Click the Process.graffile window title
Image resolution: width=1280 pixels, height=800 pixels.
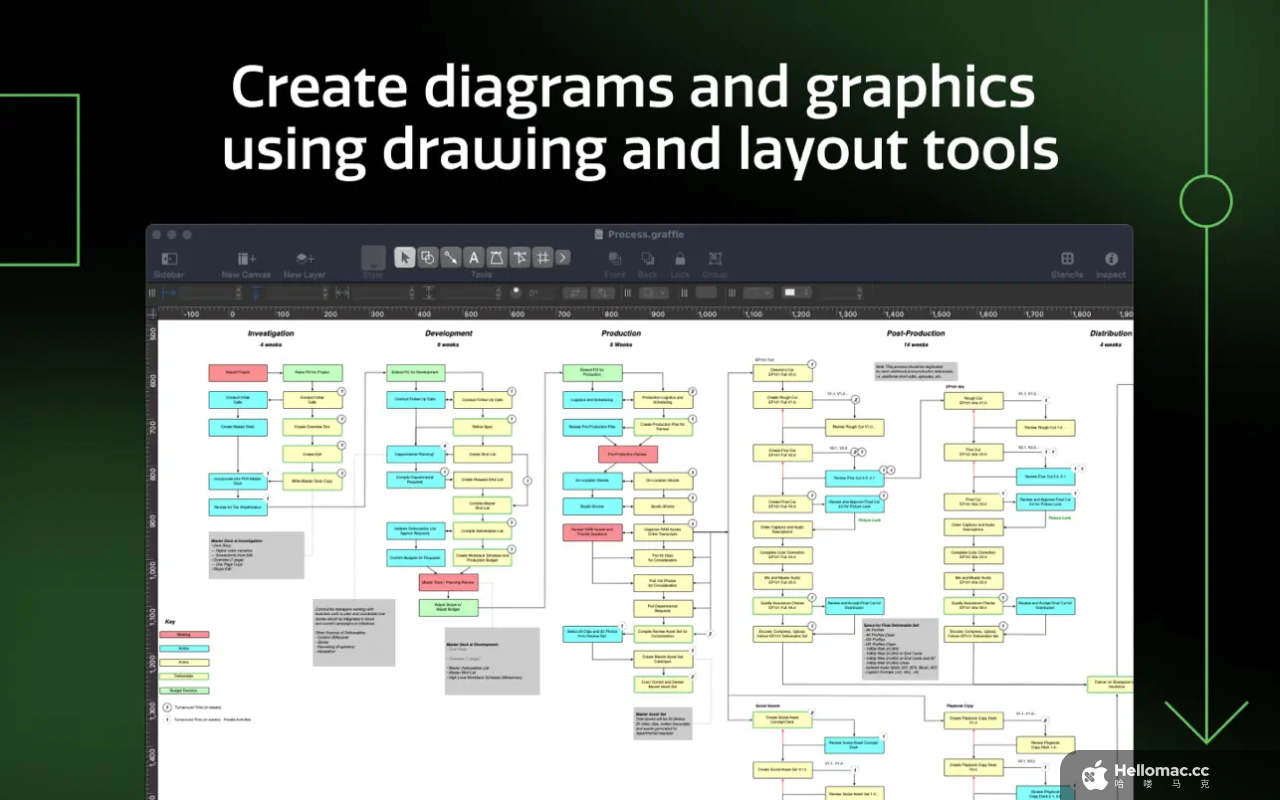point(646,235)
